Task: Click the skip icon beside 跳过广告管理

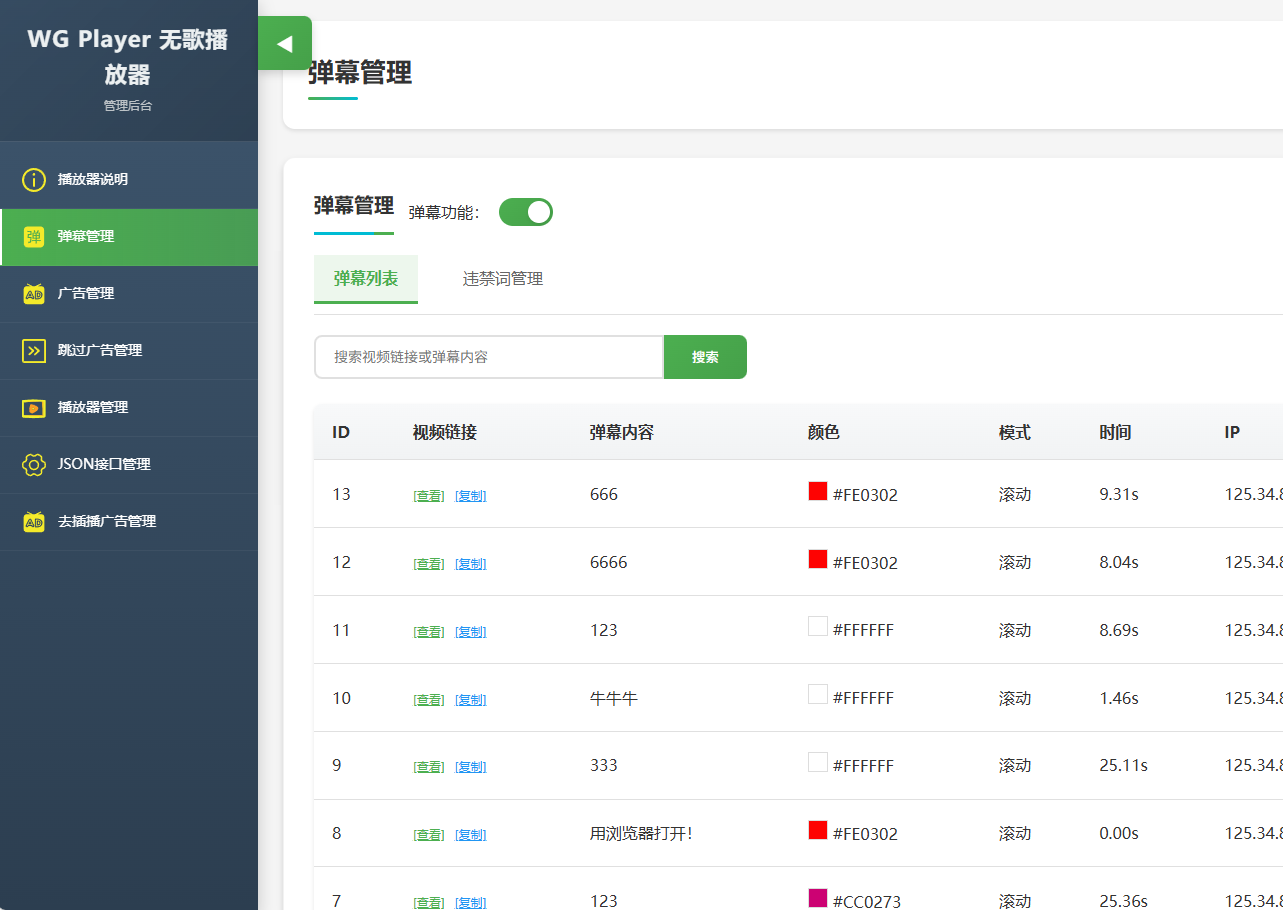Action: (34, 351)
